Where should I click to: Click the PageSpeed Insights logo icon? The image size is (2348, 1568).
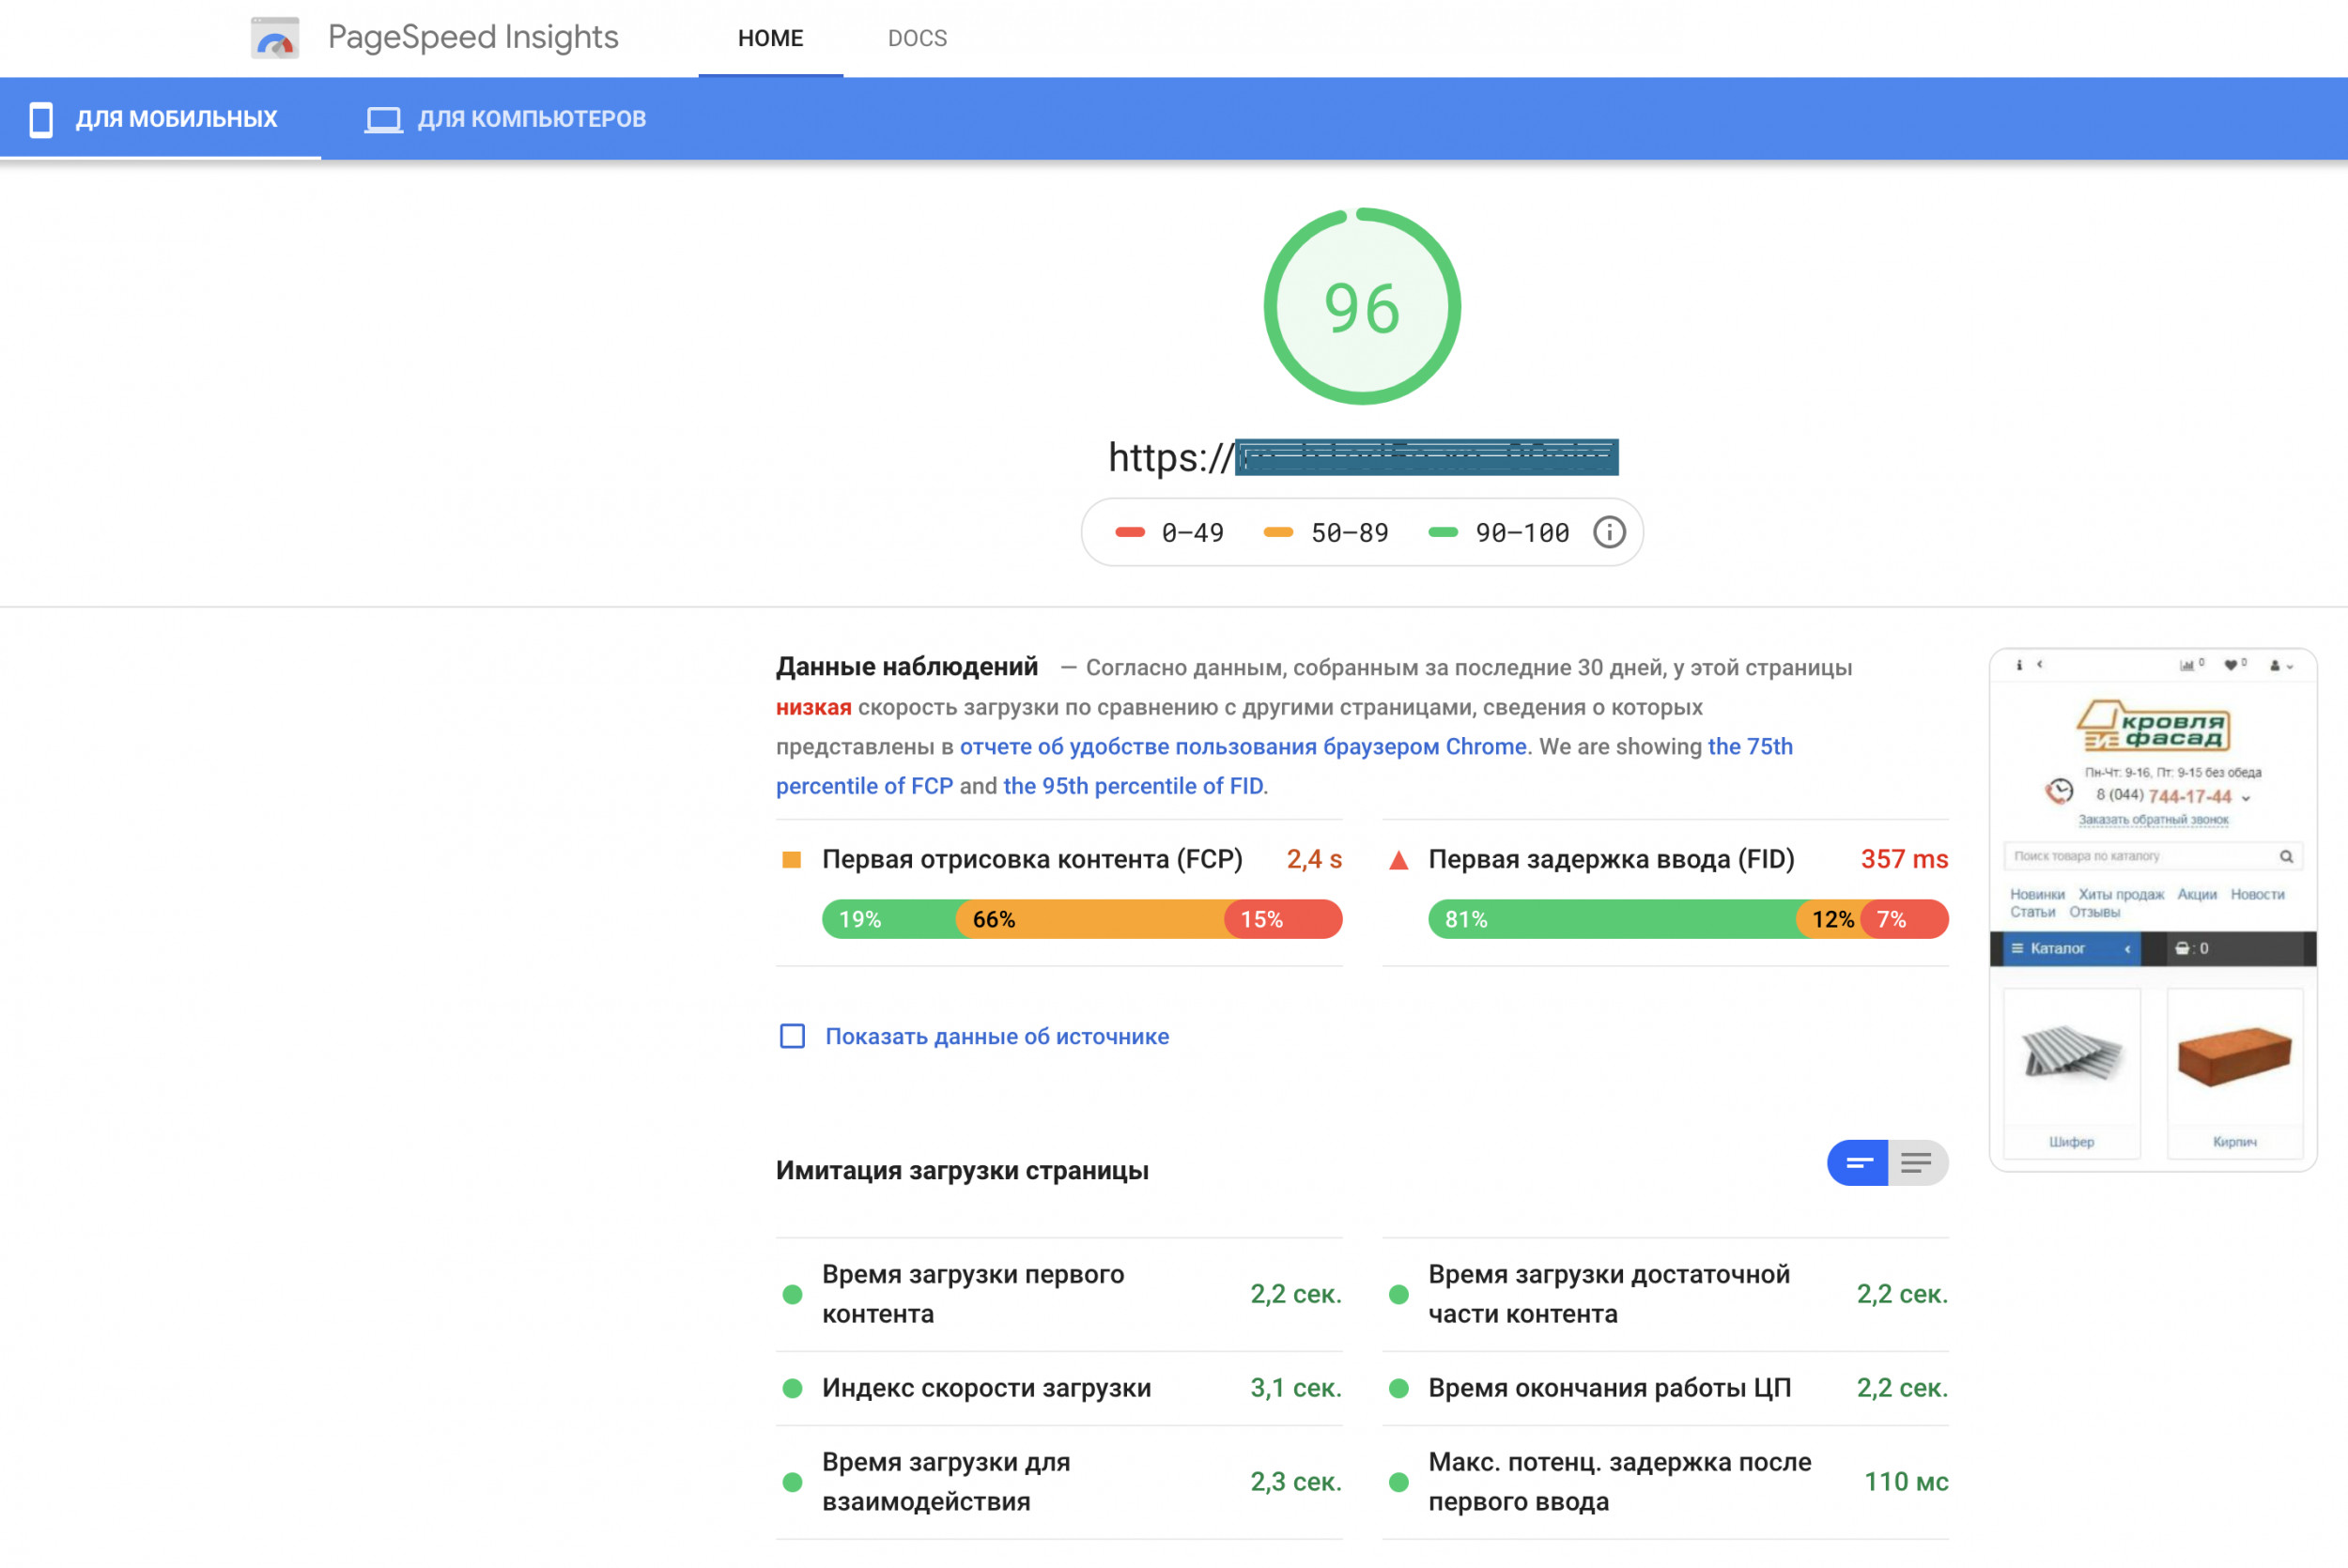point(274,38)
